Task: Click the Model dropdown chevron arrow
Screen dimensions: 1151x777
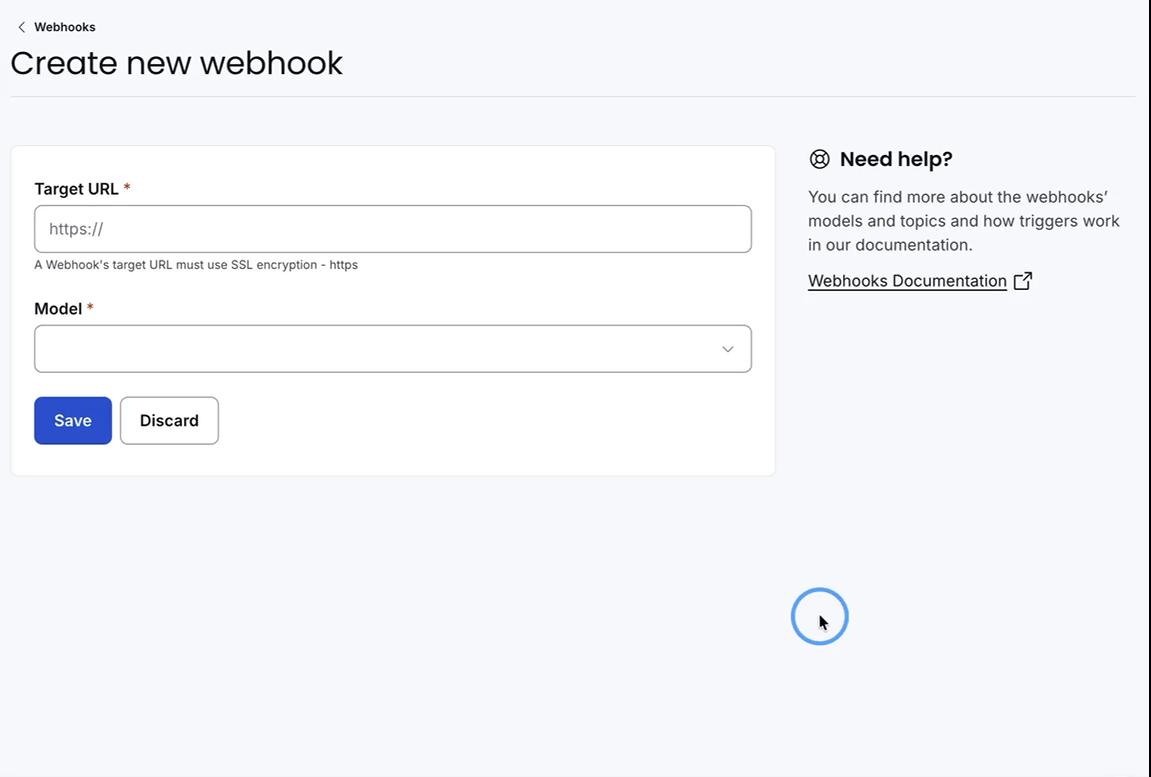Action: [727, 349]
